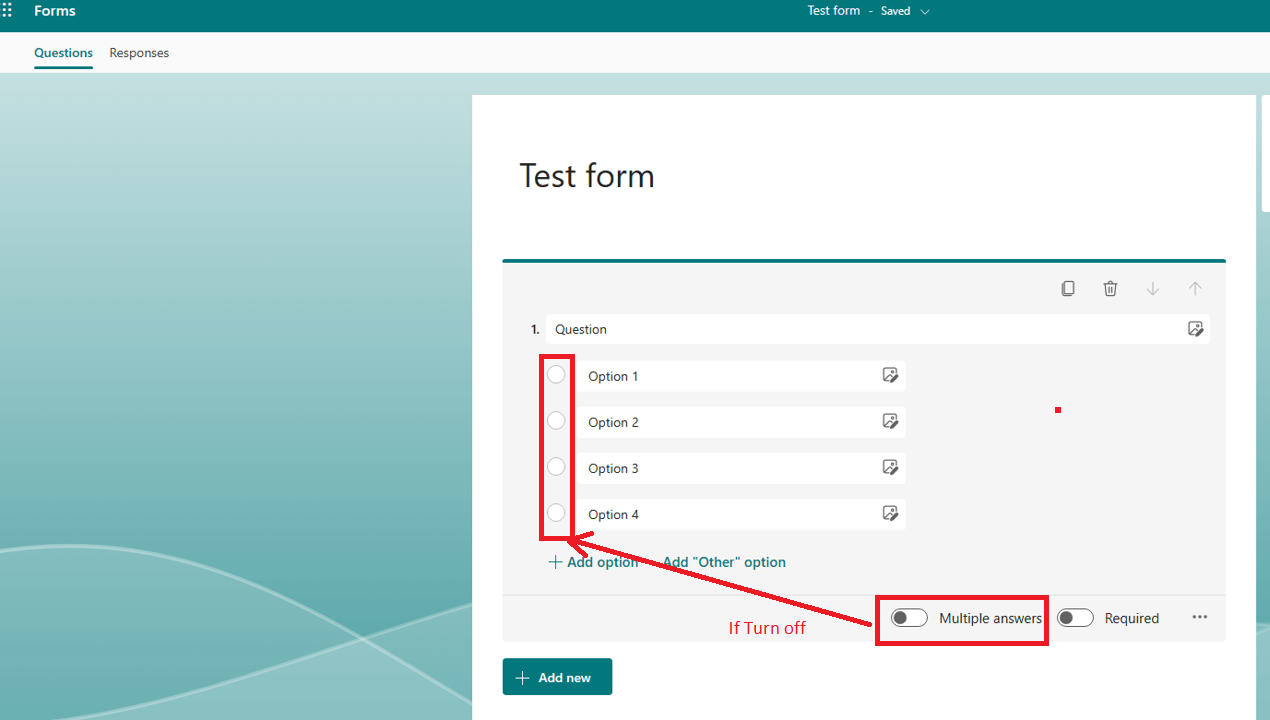1270x720 pixels.
Task: Open the Microsoft 365 app launcher waffle icon
Action: click(x=8, y=10)
